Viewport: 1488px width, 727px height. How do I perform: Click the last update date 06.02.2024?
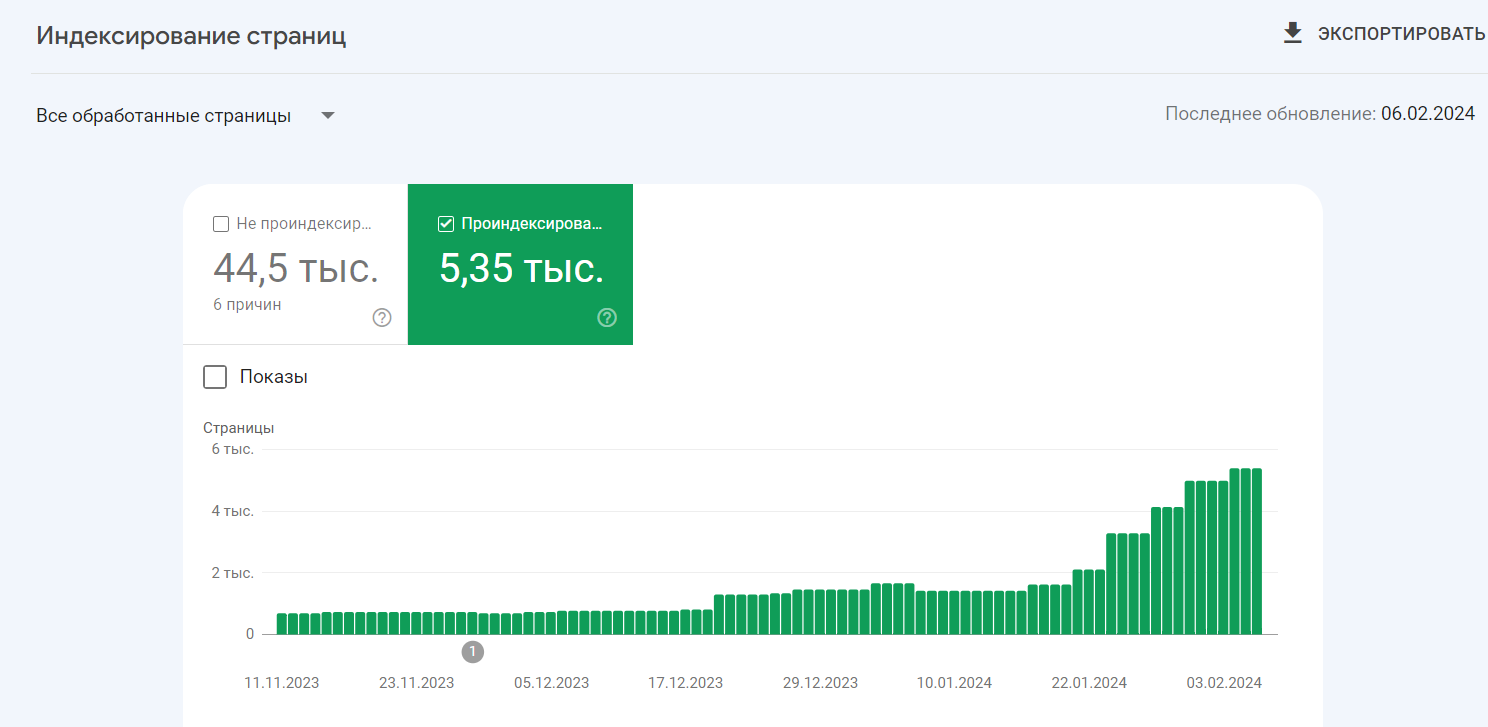[x=1428, y=114]
